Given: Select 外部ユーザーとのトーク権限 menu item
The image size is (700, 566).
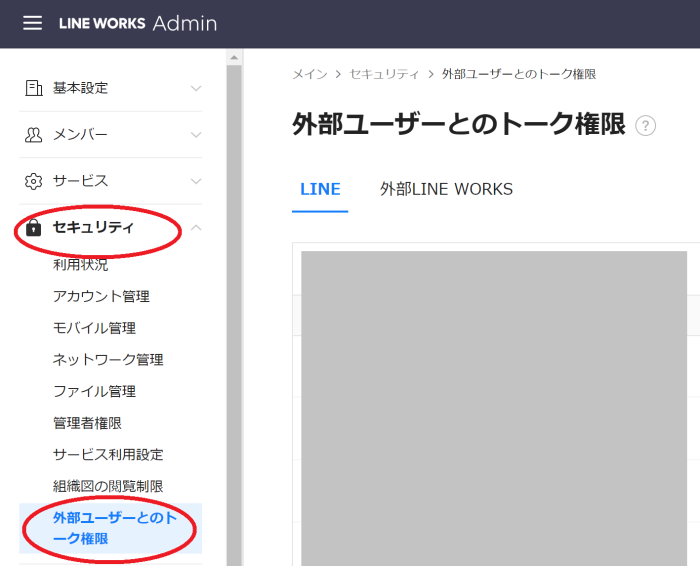Looking at the screenshot, I should pyautogui.click(x=111, y=529).
